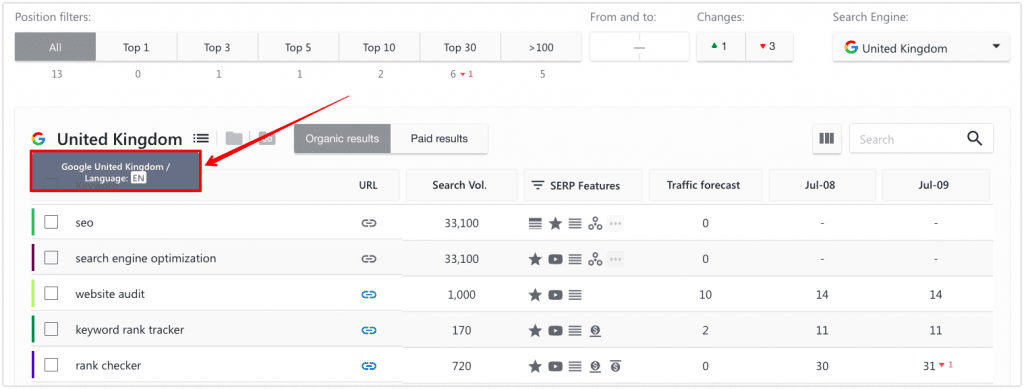Click the star feature icon for website audit
Viewport: 1024px width, 389px height.
click(535, 295)
